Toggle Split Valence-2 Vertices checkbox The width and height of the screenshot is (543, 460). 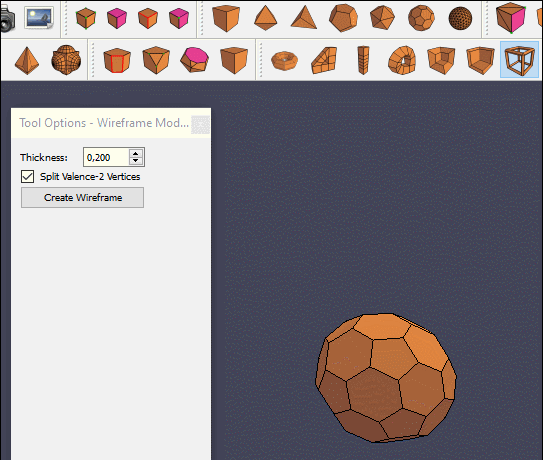[x=27, y=177]
